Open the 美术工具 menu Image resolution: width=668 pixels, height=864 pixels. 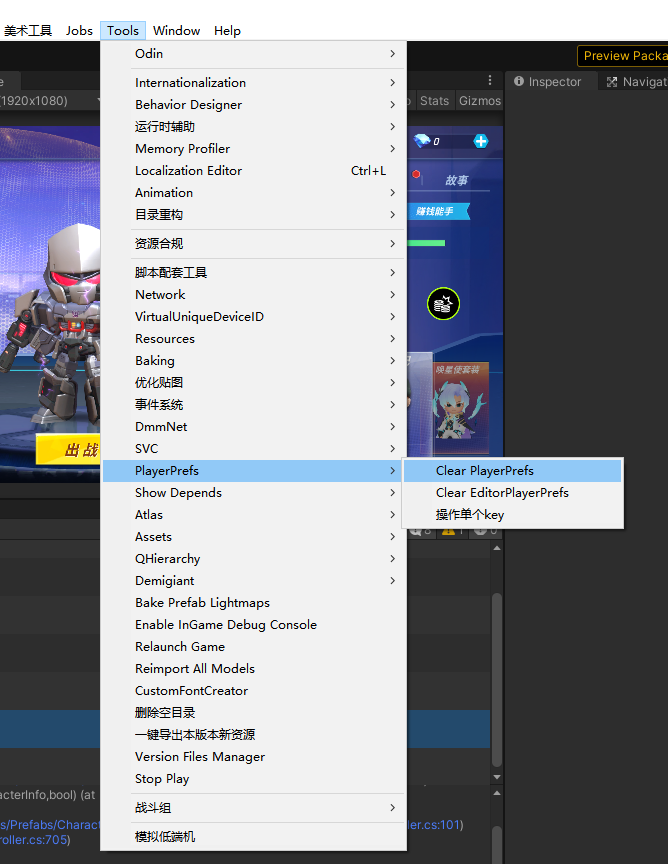(28, 31)
